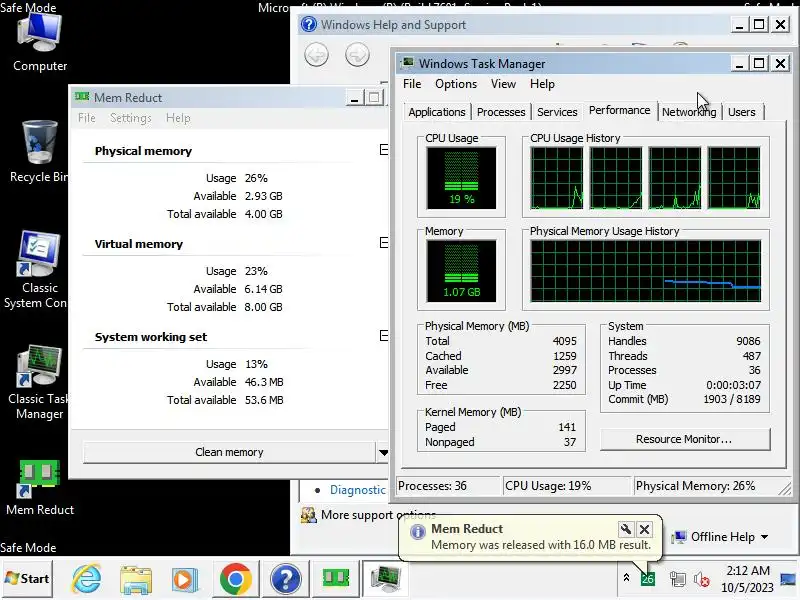Switch to the Processes tab

(x=501, y=112)
